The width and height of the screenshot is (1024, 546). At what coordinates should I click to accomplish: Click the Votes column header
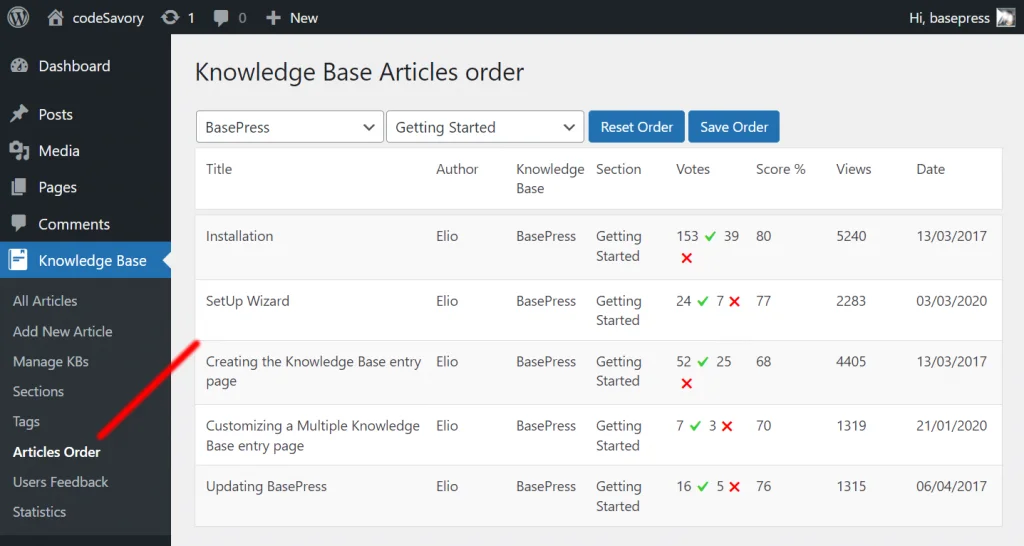(693, 169)
